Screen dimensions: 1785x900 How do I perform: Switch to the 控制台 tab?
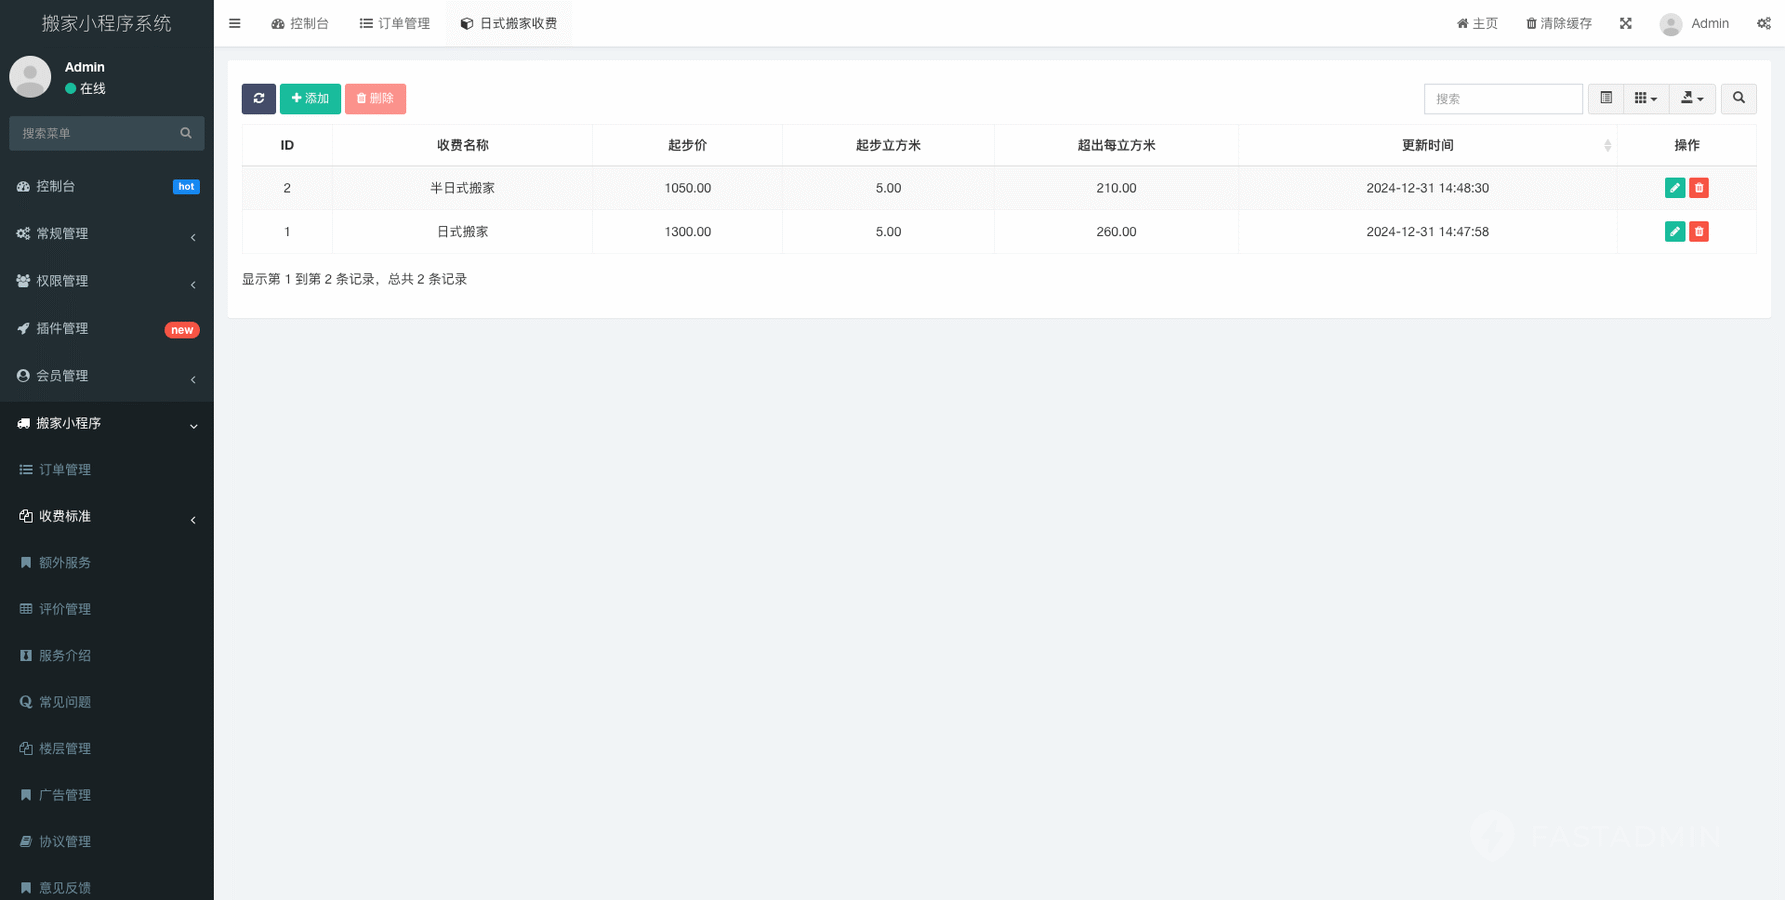pyautogui.click(x=300, y=23)
